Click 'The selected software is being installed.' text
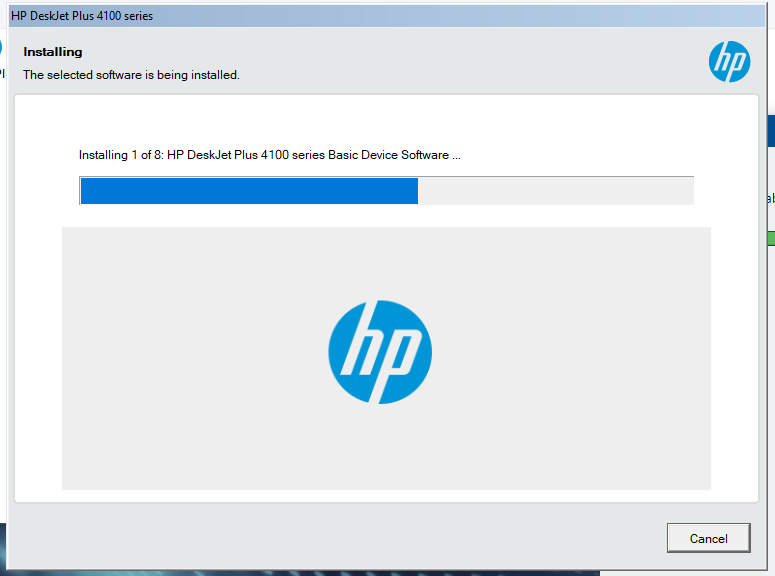The height and width of the screenshot is (576, 775). 131,75
